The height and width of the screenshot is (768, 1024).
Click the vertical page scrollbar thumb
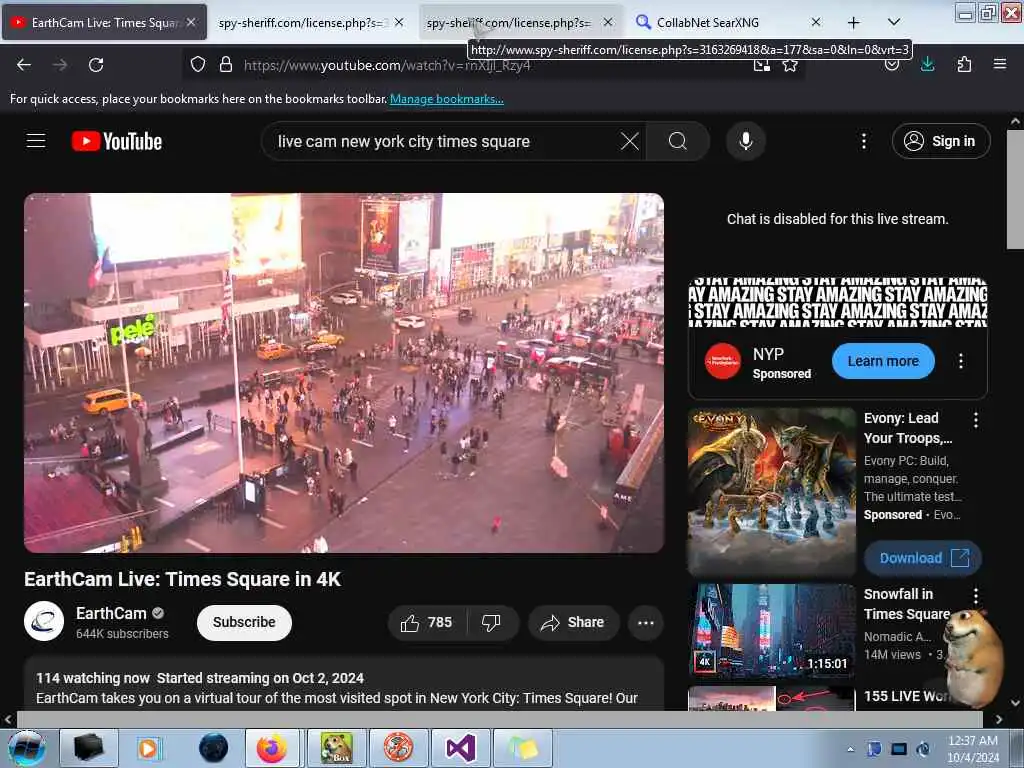[1014, 189]
